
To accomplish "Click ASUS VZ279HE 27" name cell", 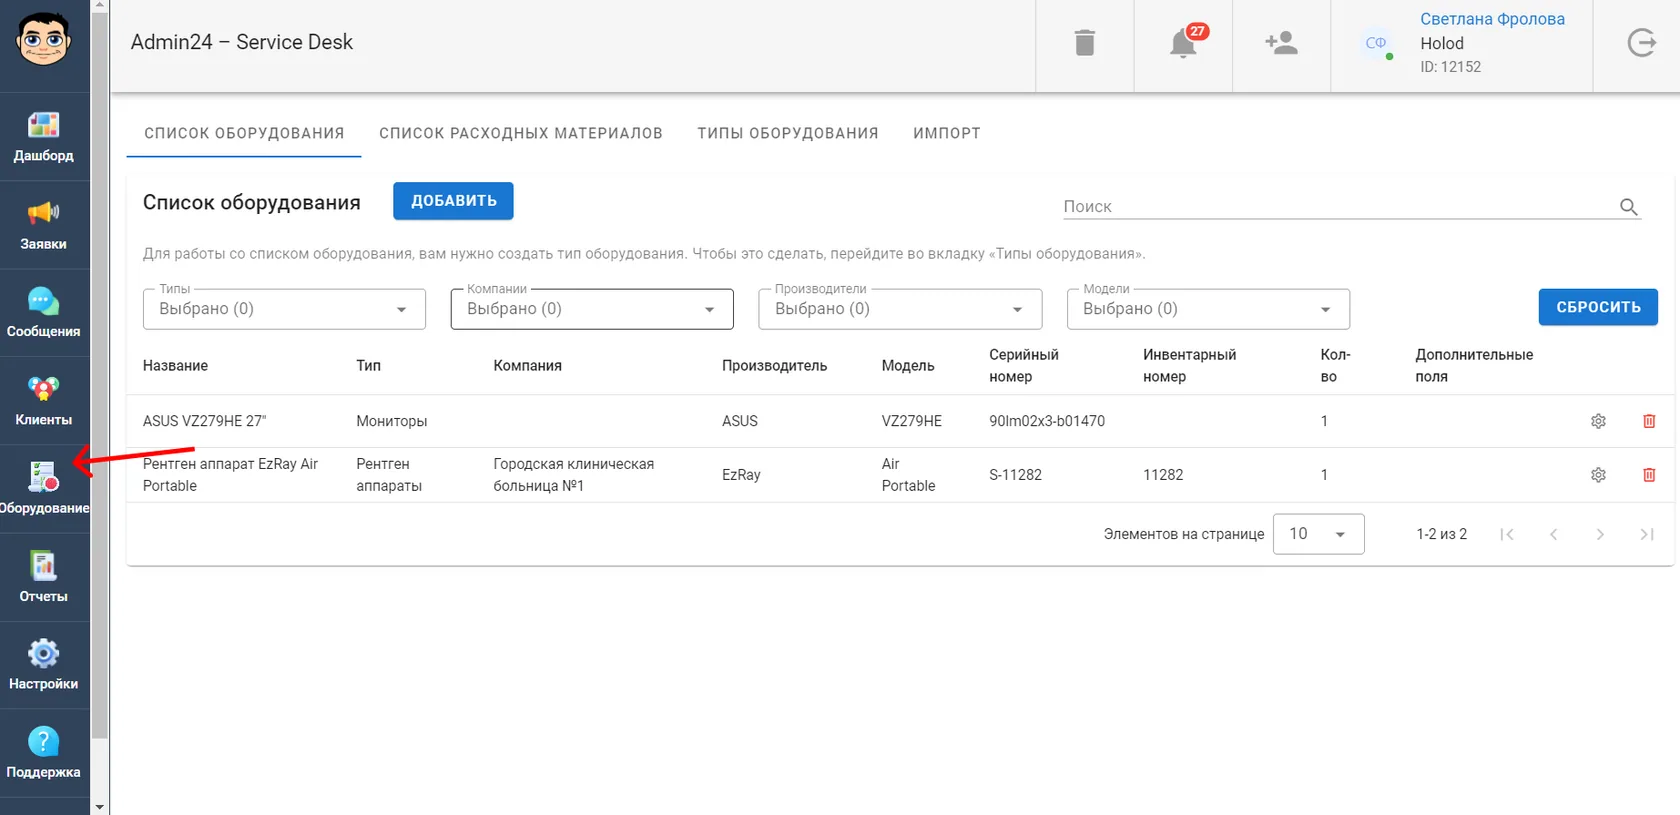I will [205, 421].
